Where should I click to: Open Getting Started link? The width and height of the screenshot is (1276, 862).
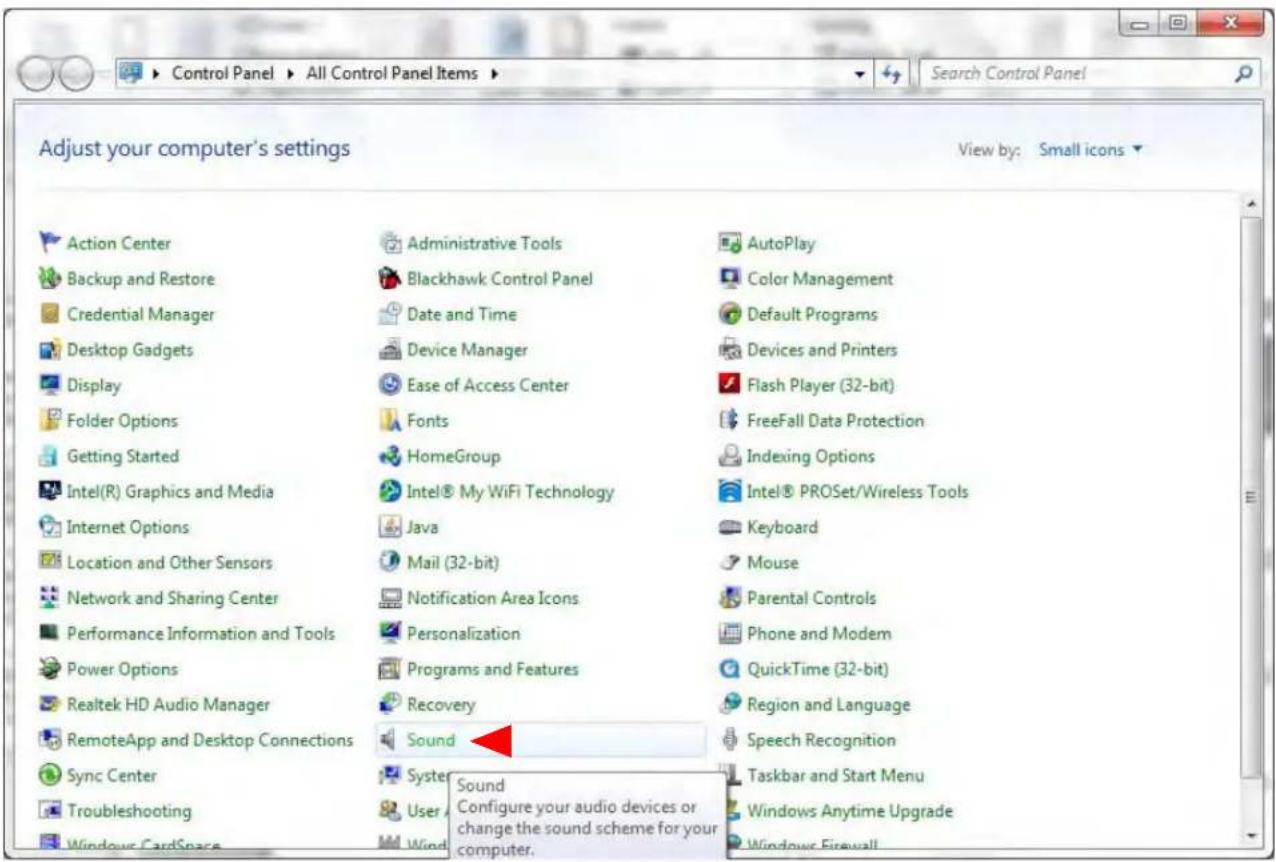[x=123, y=456]
